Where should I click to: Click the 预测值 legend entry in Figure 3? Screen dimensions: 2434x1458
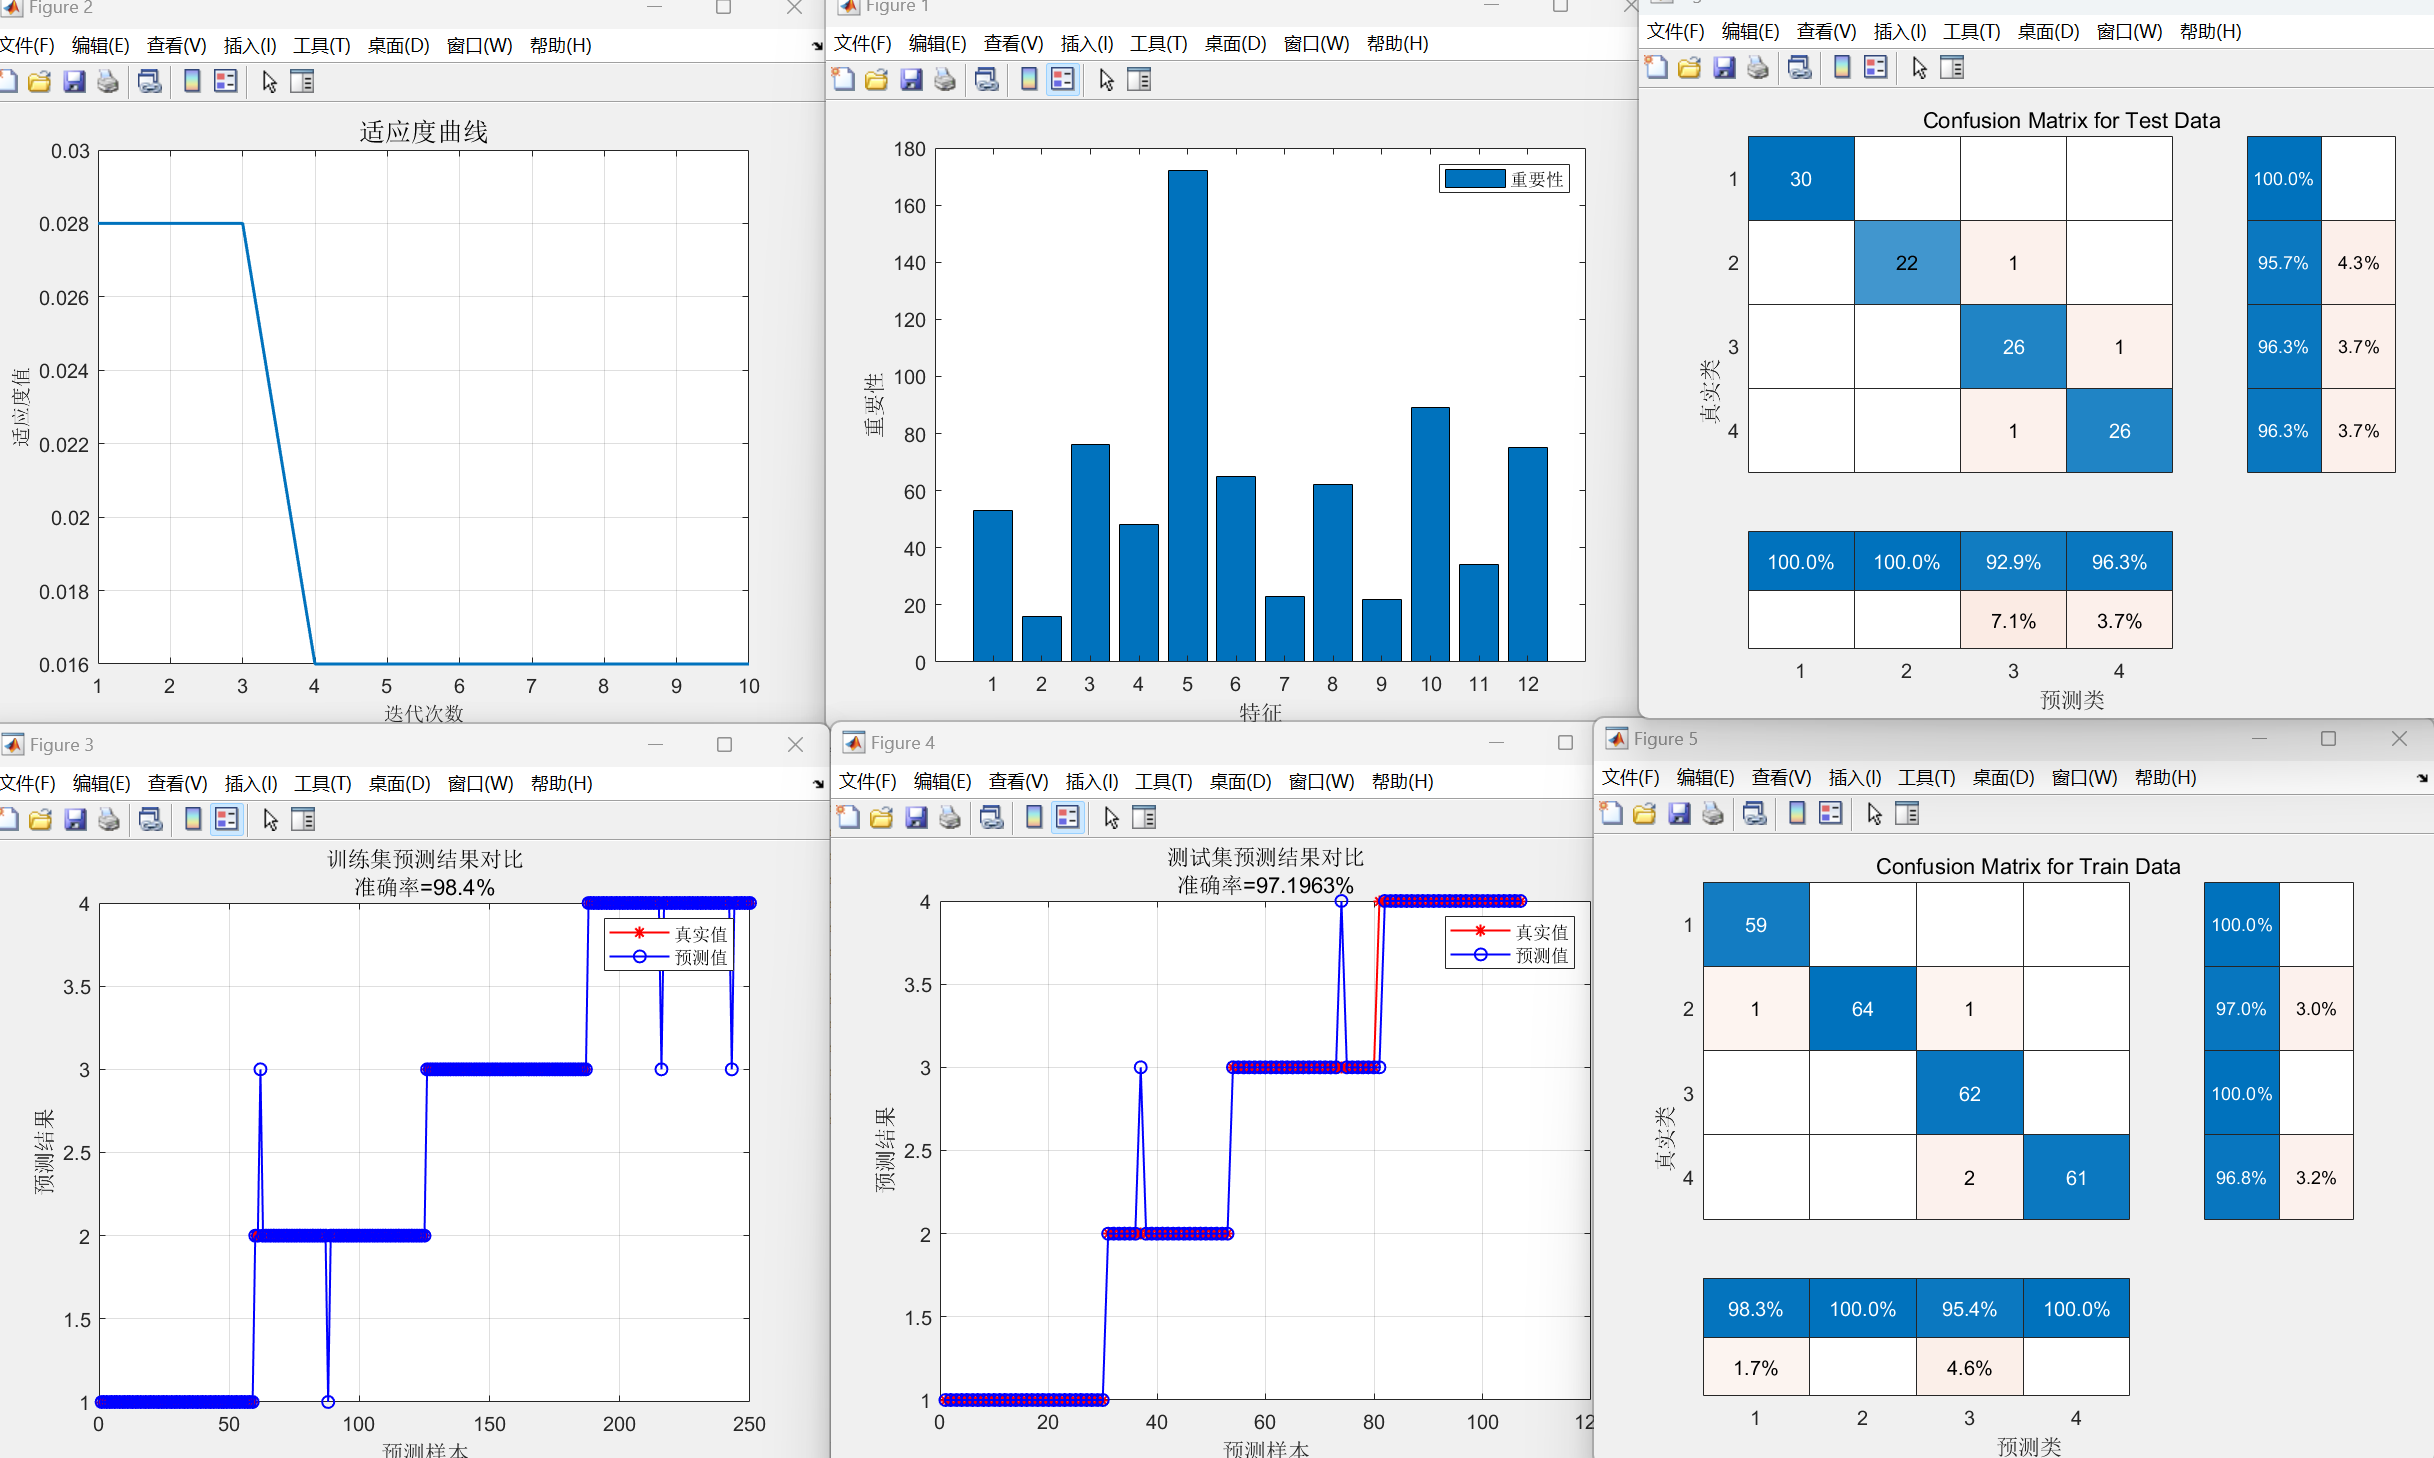pos(700,958)
